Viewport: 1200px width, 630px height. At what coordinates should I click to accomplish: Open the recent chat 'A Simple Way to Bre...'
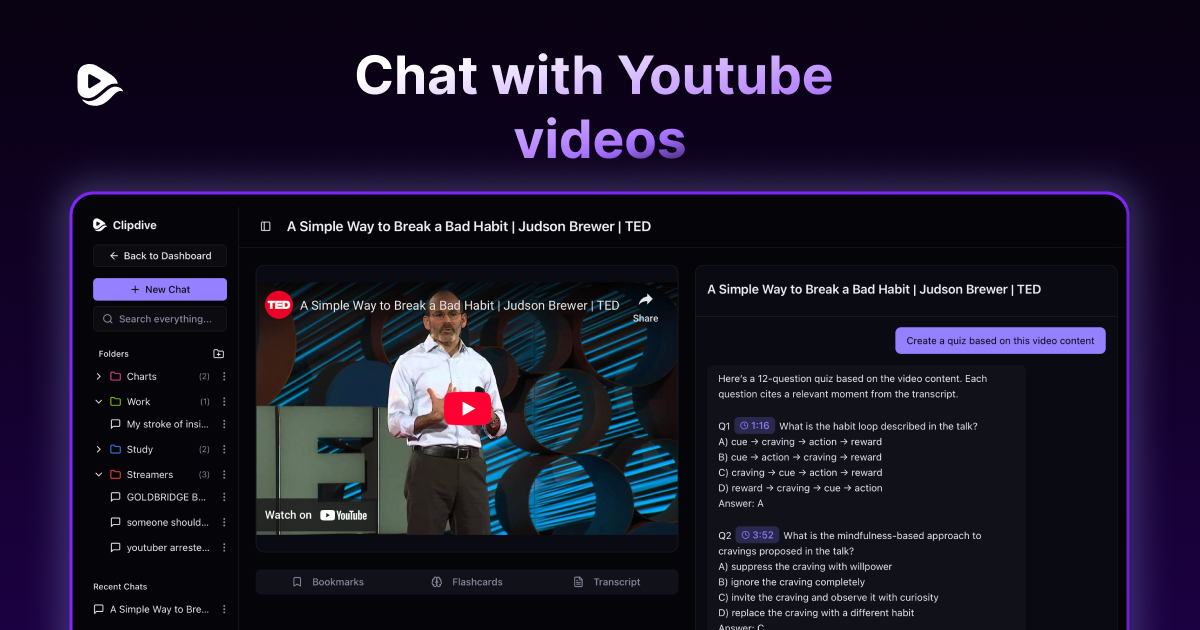152,609
